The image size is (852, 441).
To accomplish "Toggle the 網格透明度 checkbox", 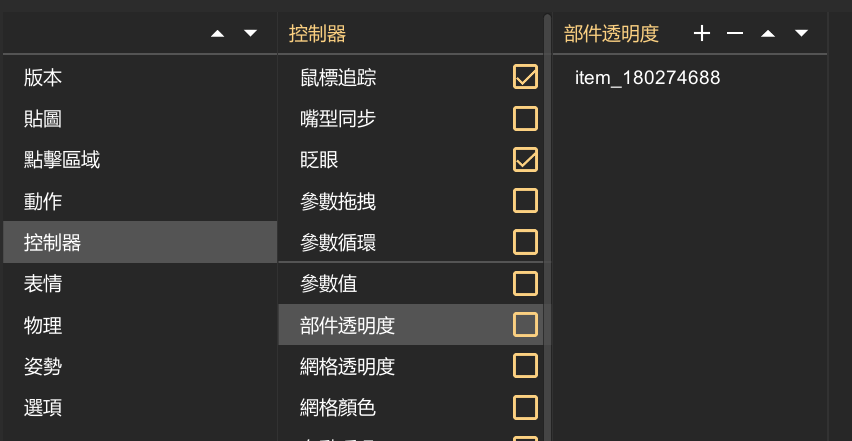I will 525,366.
